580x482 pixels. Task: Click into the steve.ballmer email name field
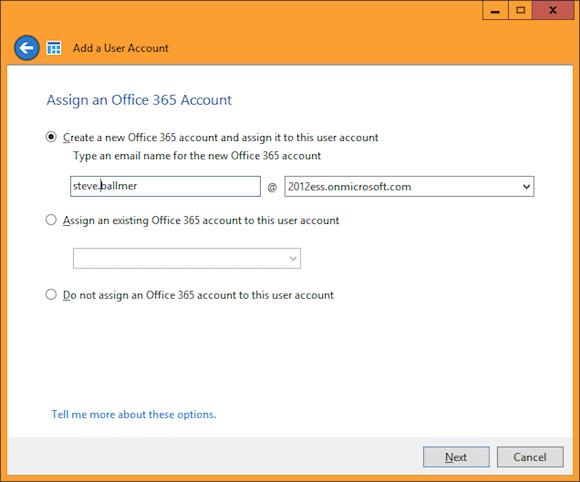coord(165,186)
